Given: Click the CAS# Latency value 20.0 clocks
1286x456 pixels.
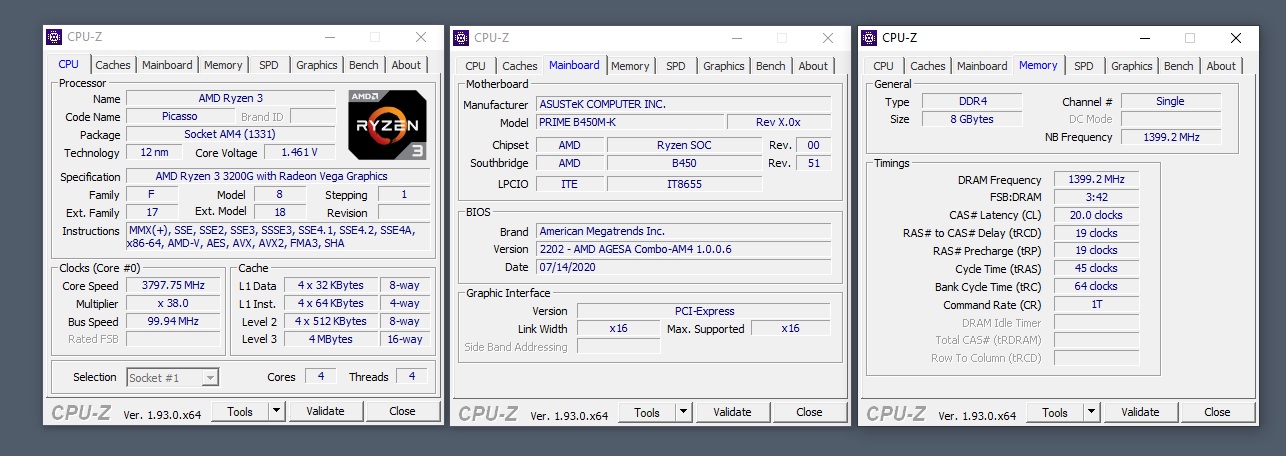Looking at the screenshot, I should [x=1096, y=215].
